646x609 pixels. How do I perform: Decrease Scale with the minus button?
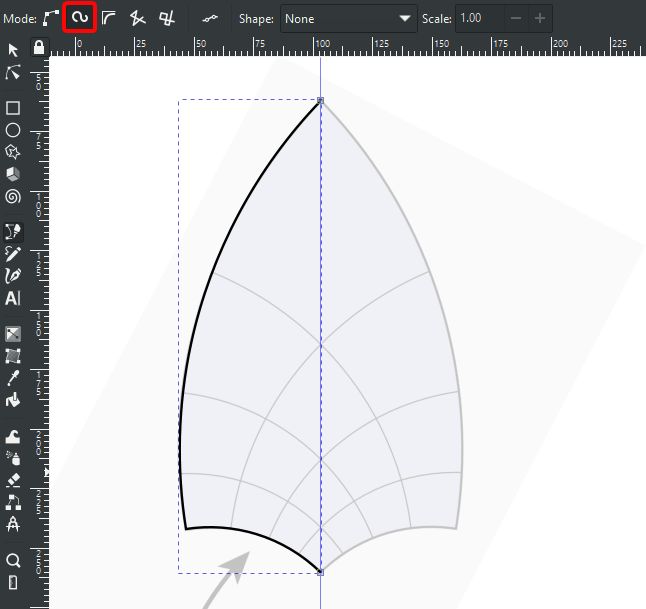click(x=516, y=18)
